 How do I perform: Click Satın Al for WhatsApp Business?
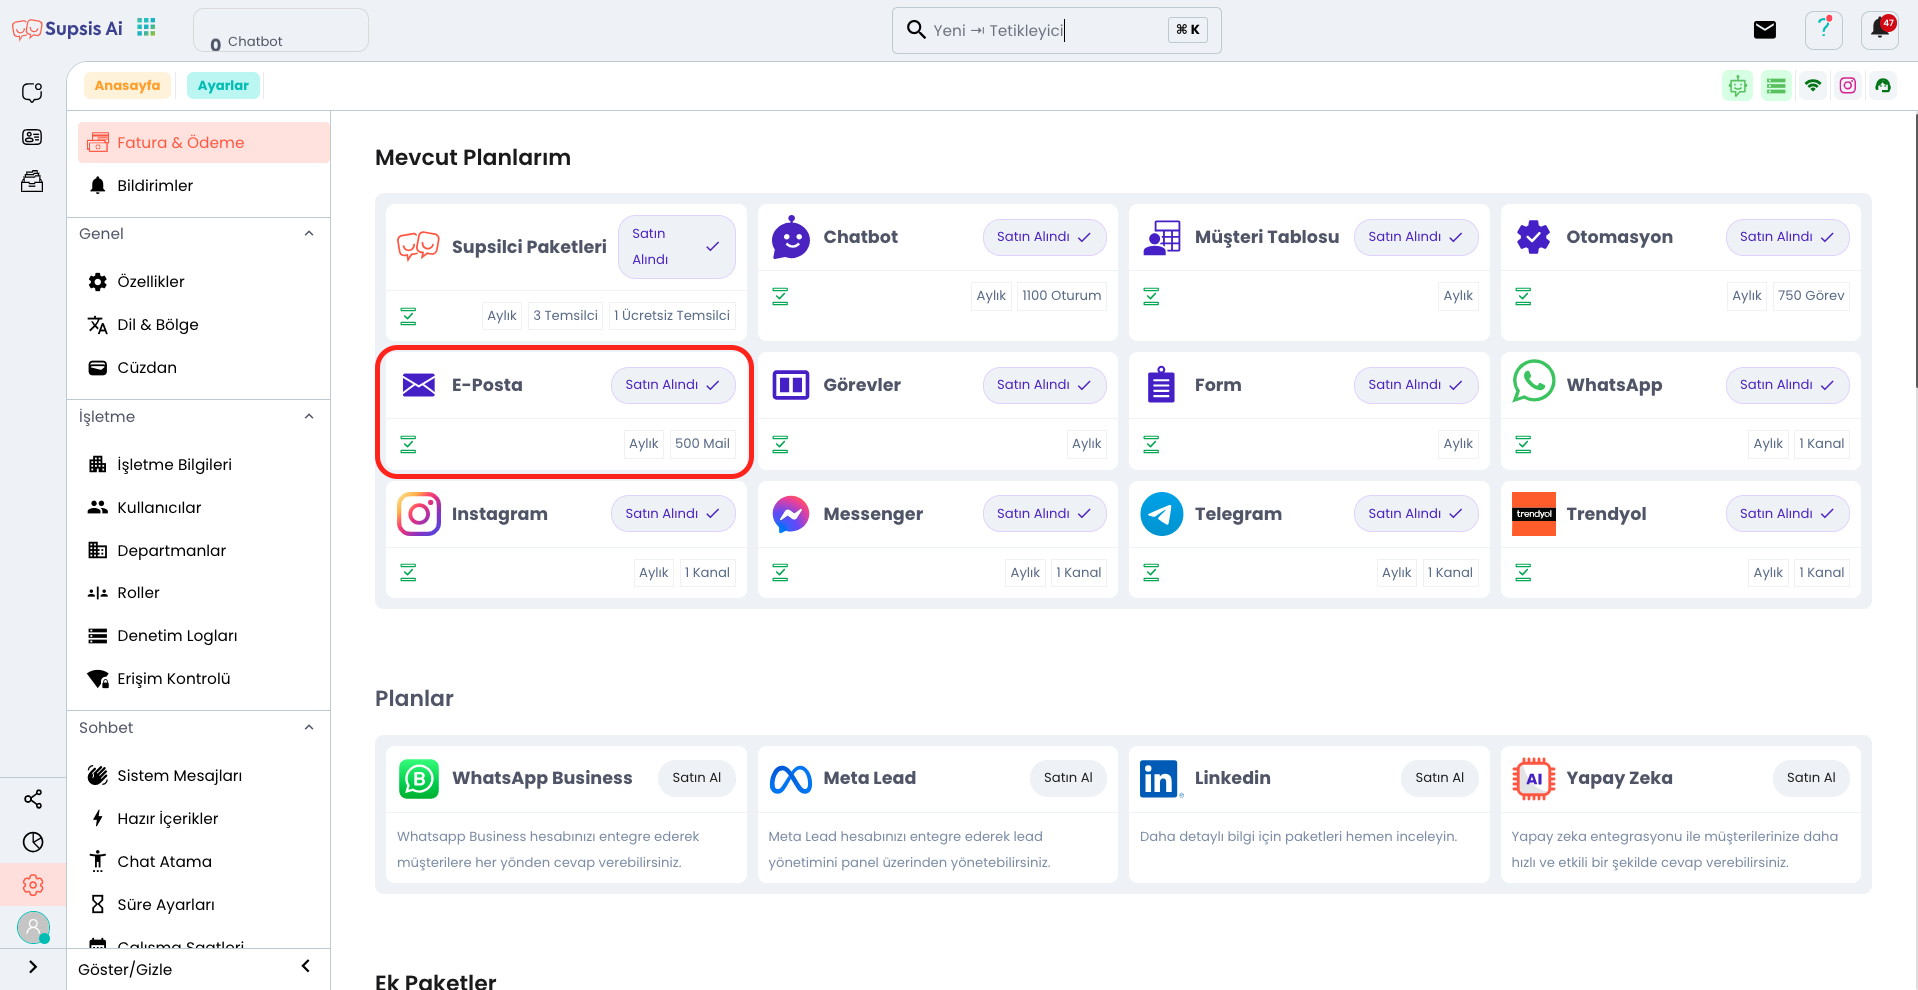[697, 778]
